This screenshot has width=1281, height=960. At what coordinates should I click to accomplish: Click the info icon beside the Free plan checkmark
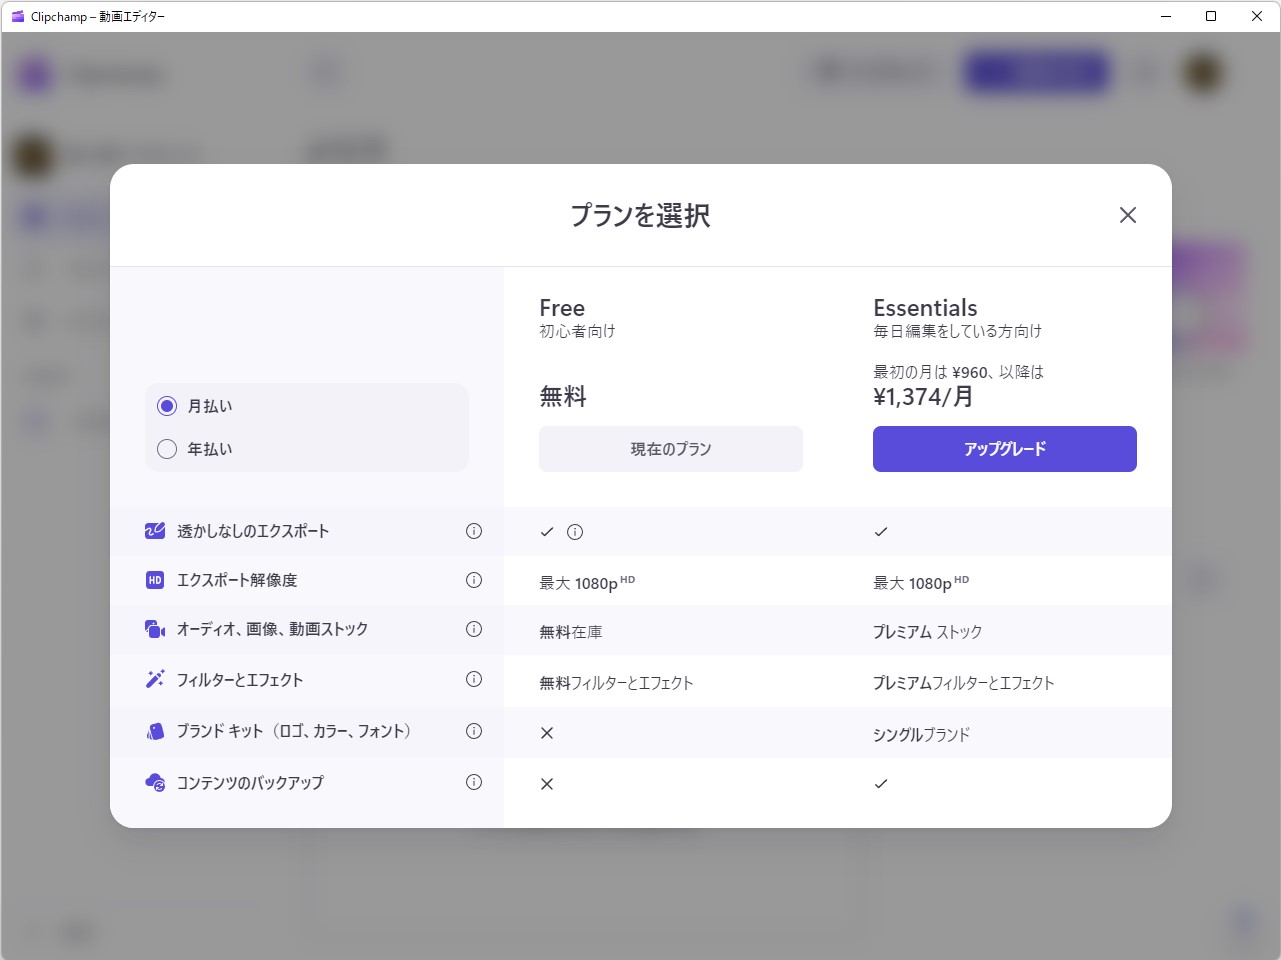[x=576, y=532]
